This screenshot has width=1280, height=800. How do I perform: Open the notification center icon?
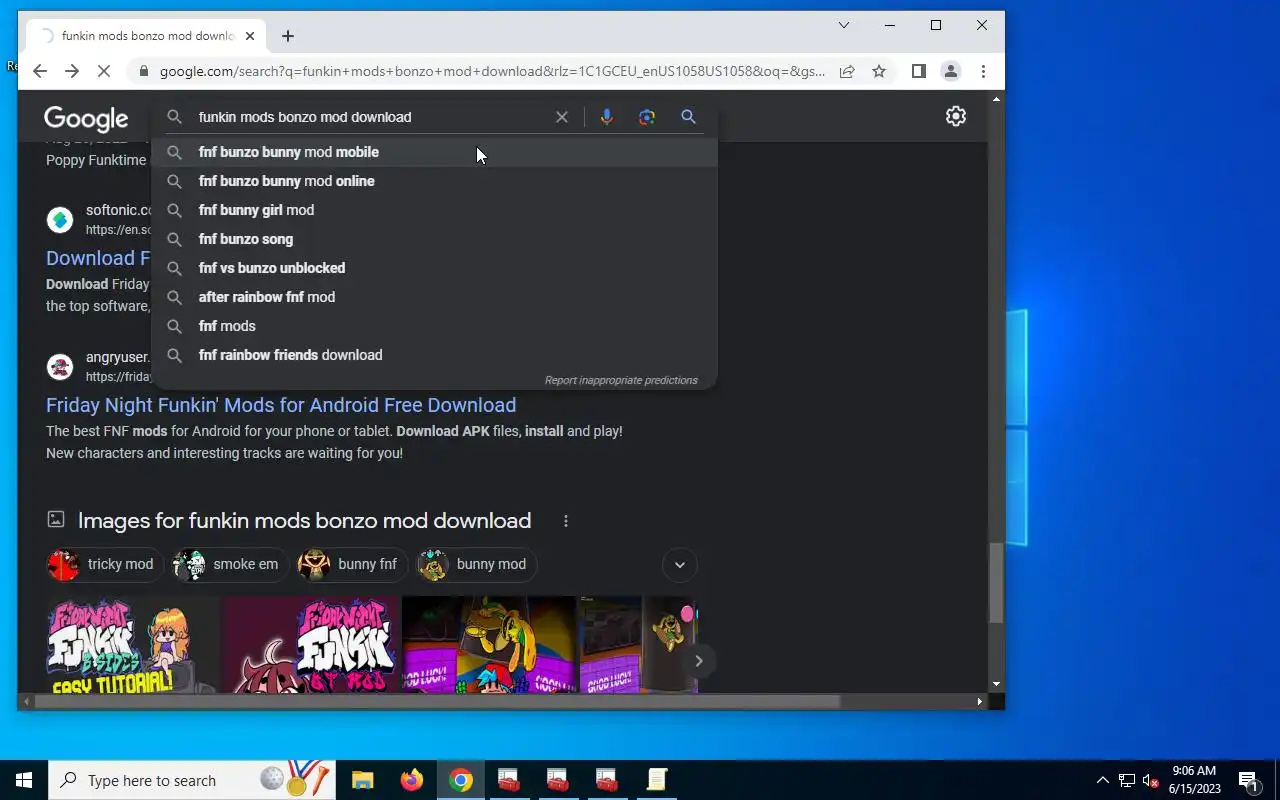pos(1248,780)
